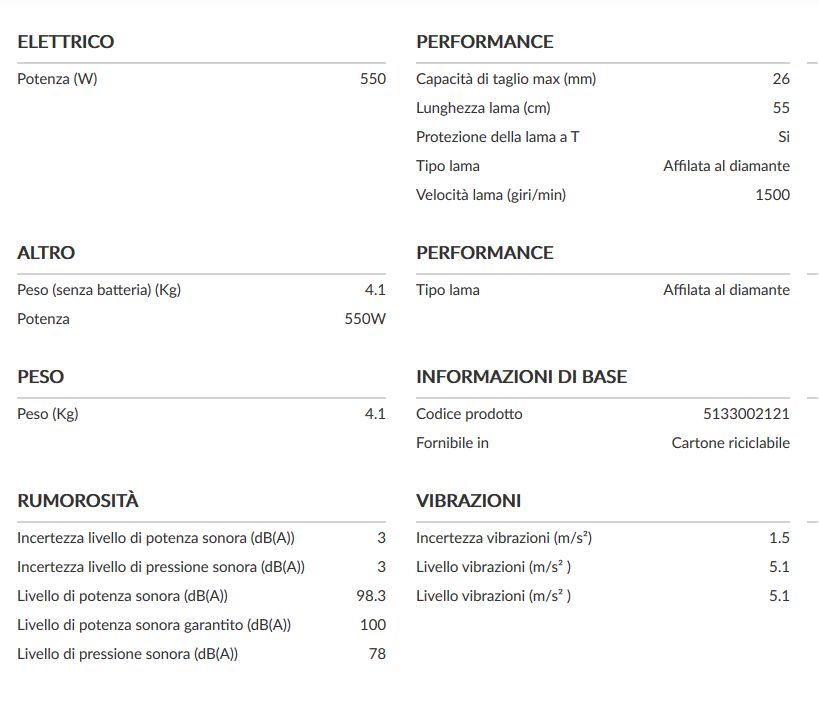Click the Livello di potenza sonora garantito label
This screenshot has height=723, width=819.
154,625
